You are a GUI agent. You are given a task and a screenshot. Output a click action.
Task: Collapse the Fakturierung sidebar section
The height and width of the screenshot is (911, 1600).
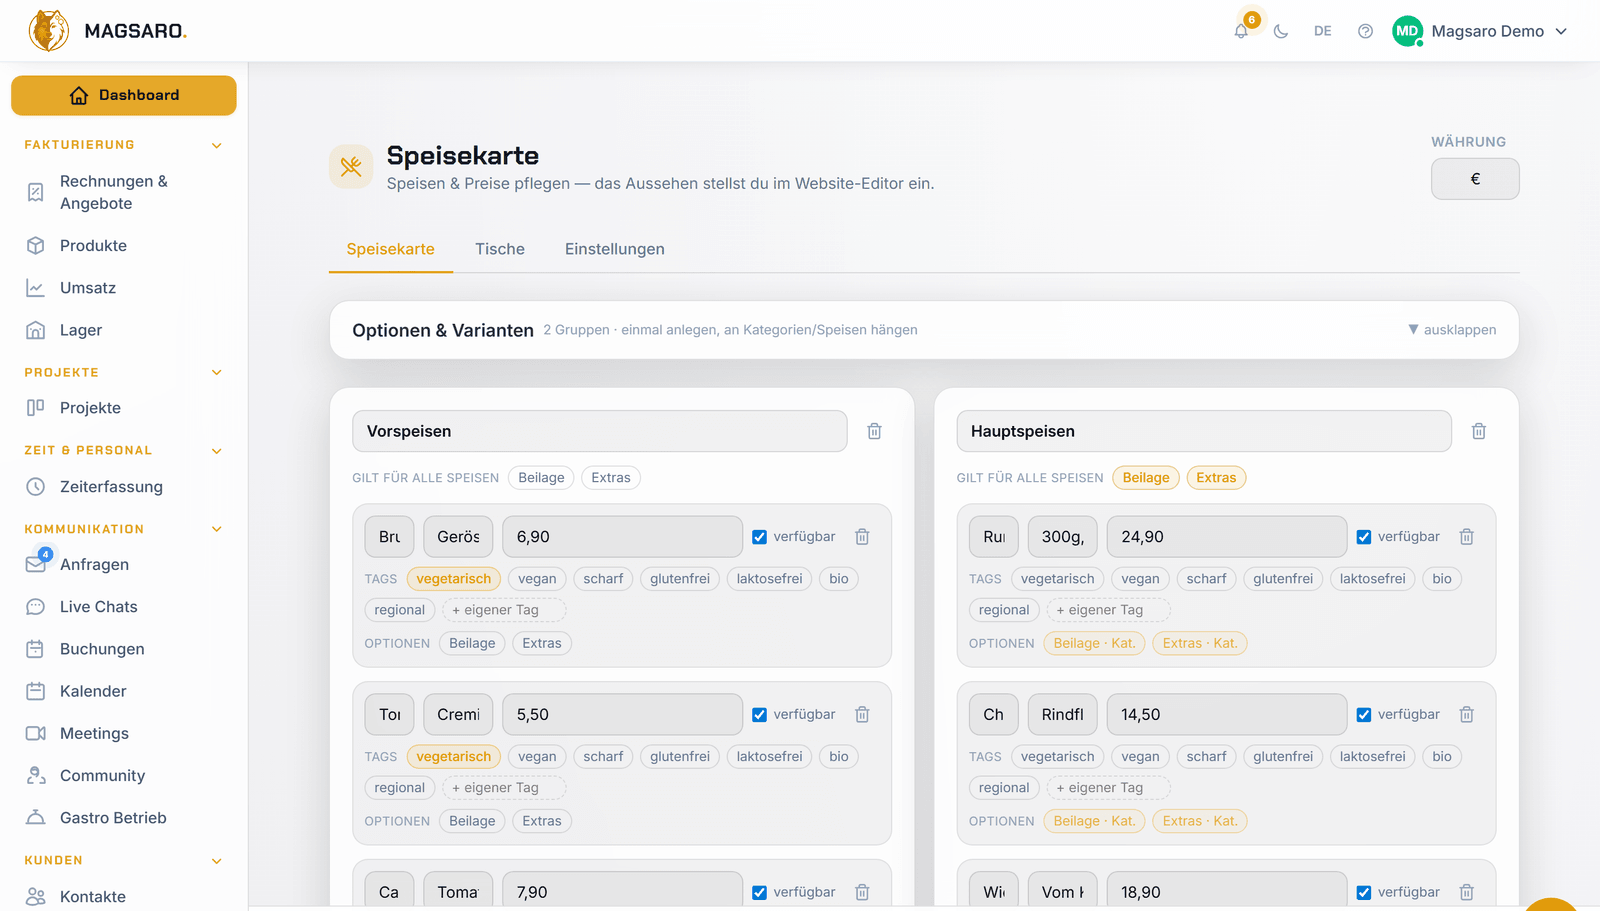tap(217, 145)
